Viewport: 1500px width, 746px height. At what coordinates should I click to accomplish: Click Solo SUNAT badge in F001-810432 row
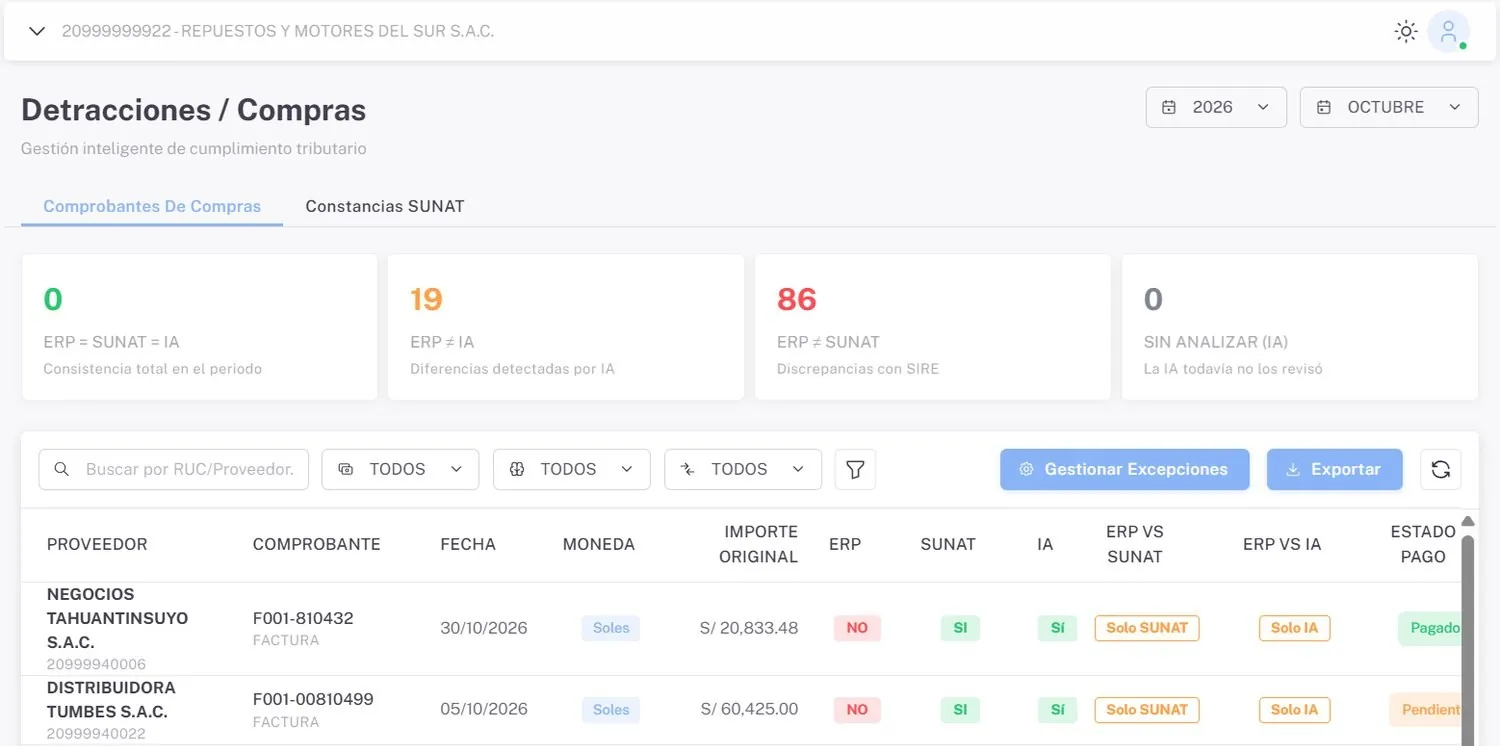point(1147,628)
